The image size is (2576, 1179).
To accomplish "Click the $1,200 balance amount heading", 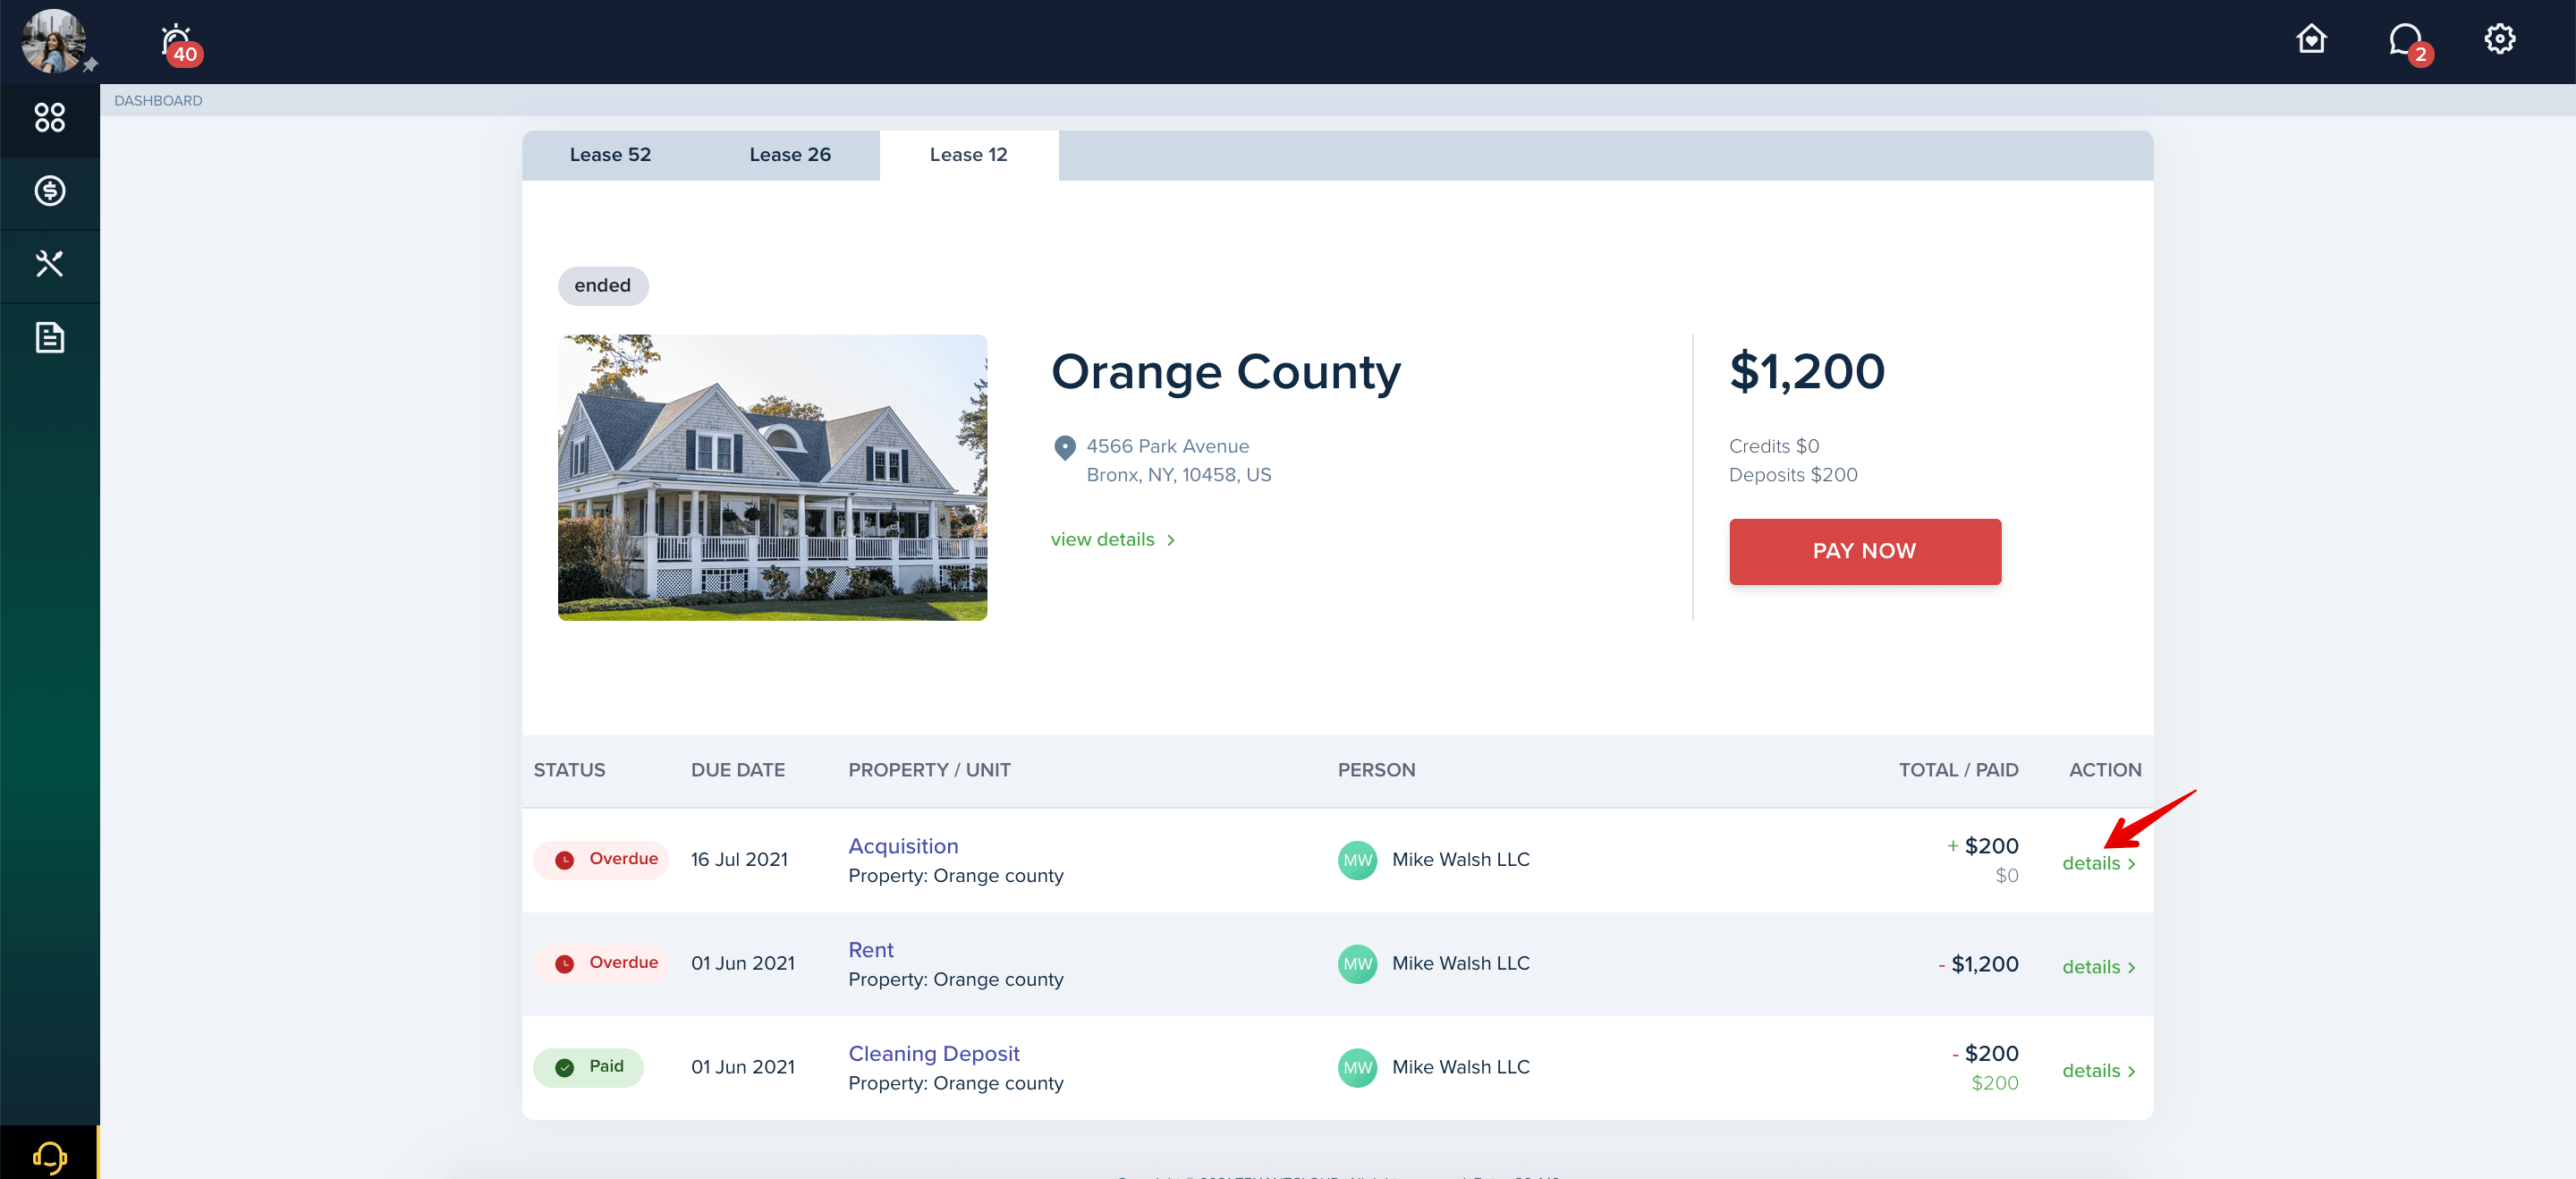I will pos(1807,372).
